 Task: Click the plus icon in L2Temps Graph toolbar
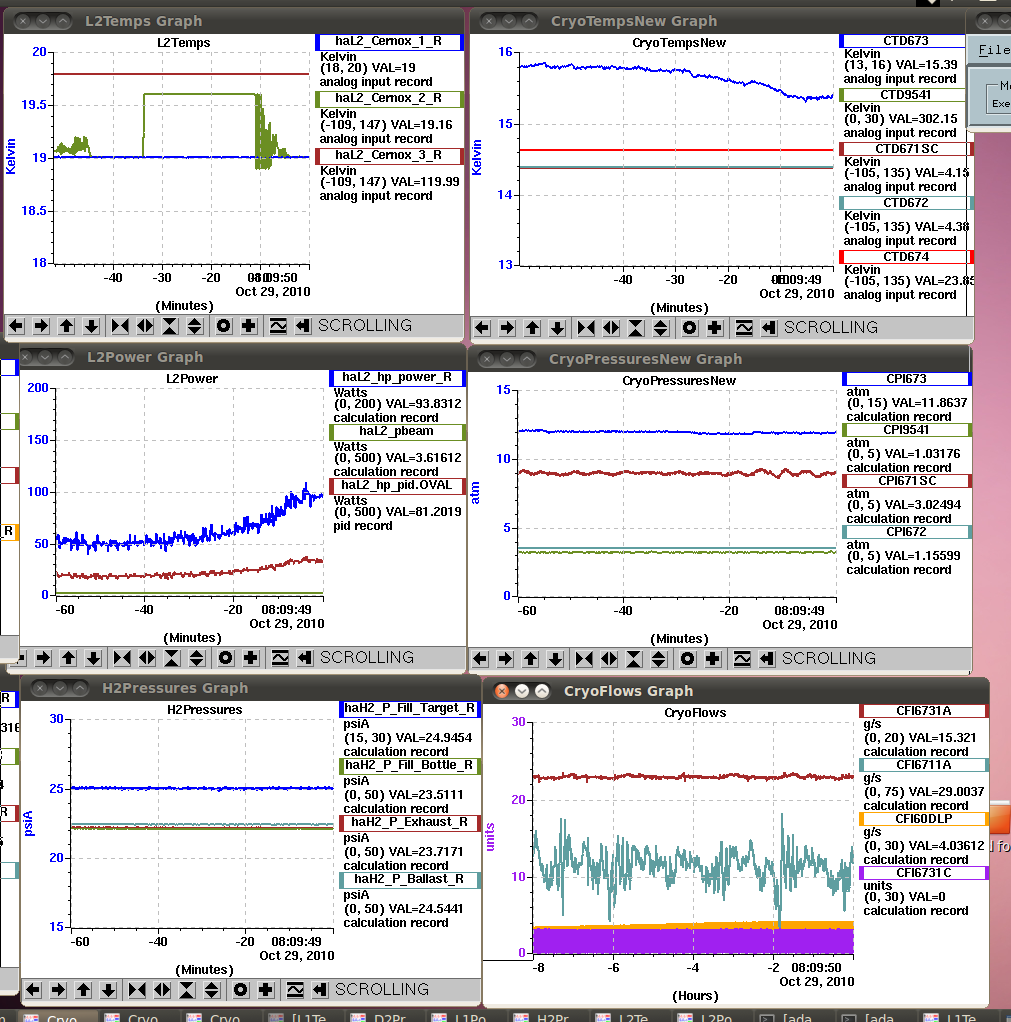pos(248,326)
